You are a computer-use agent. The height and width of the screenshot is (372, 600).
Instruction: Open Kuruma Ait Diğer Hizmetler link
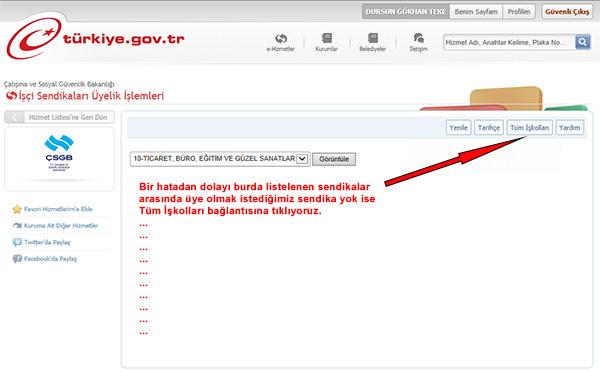pyautogui.click(x=61, y=225)
